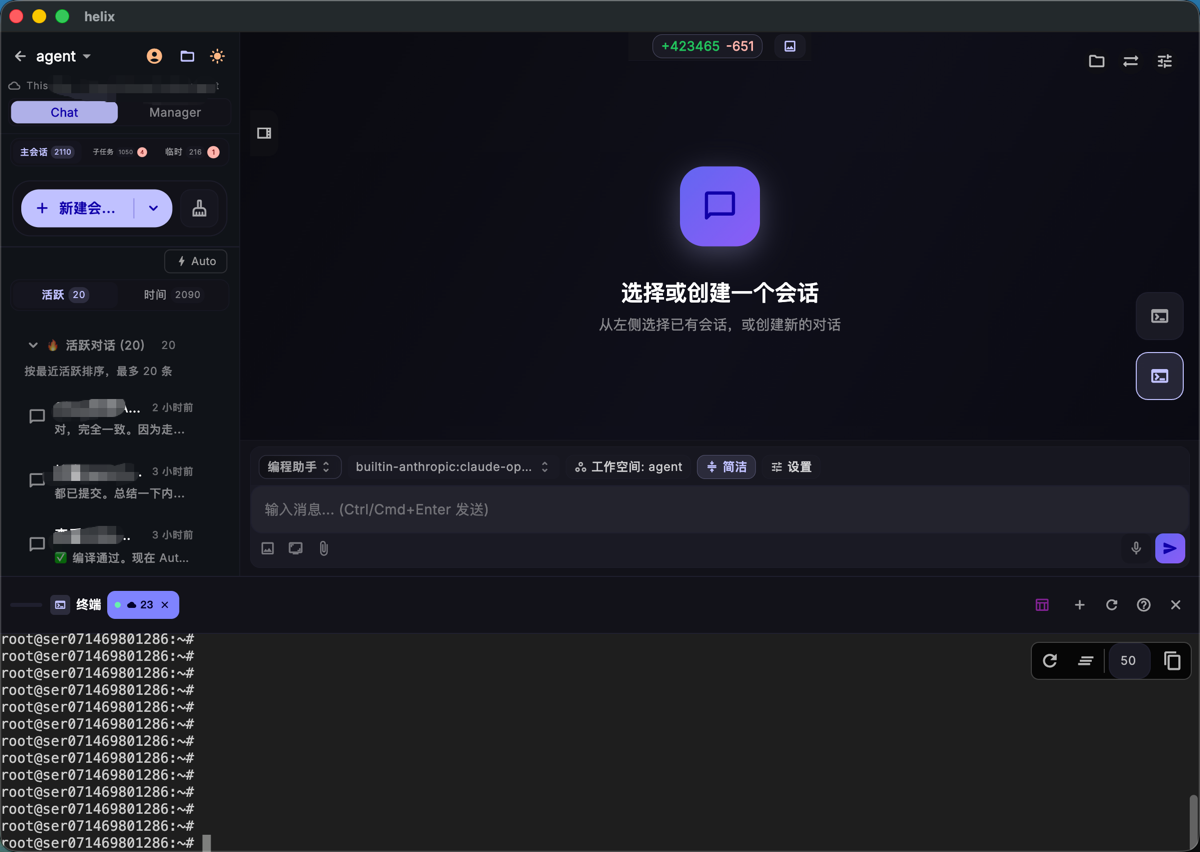Switch to the 时间 2090 tab
1200x852 pixels.
tap(172, 295)
